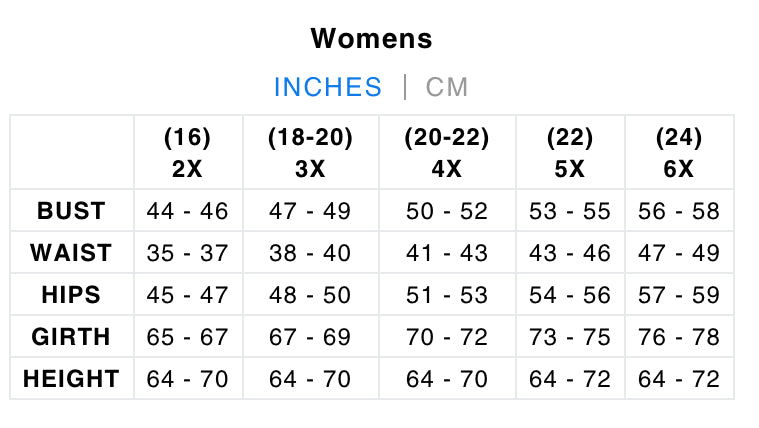Click the HIPS row label
Screen dimensions: 759x428
coord(71,295)
